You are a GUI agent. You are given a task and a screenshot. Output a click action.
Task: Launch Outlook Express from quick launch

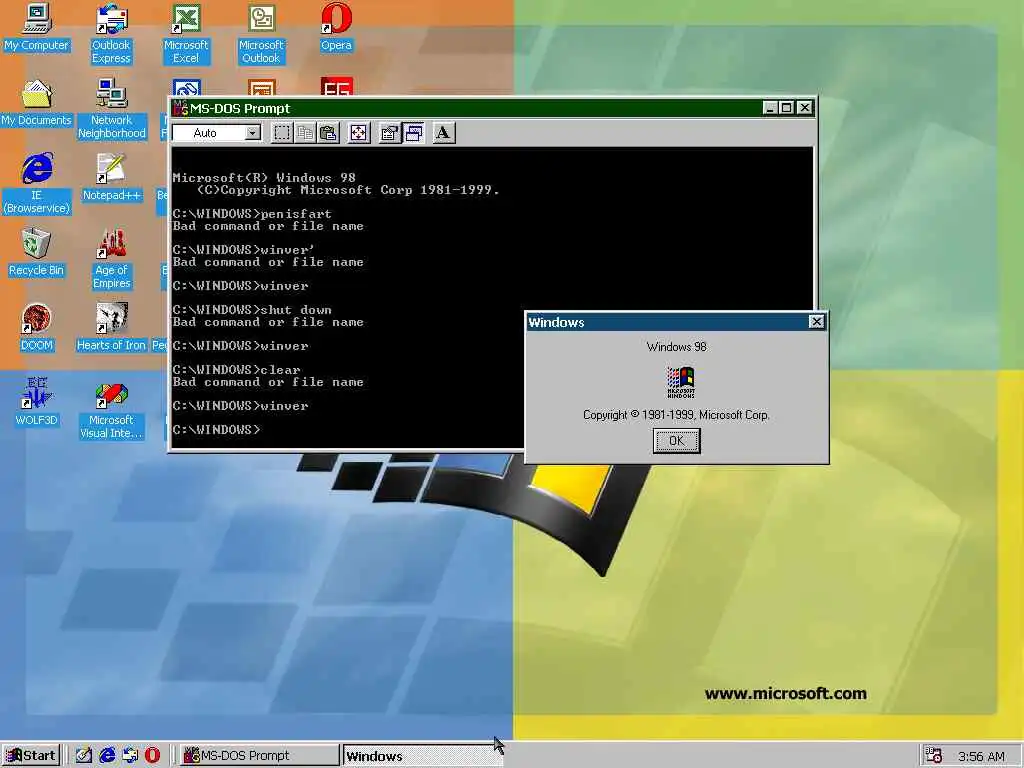129,756
